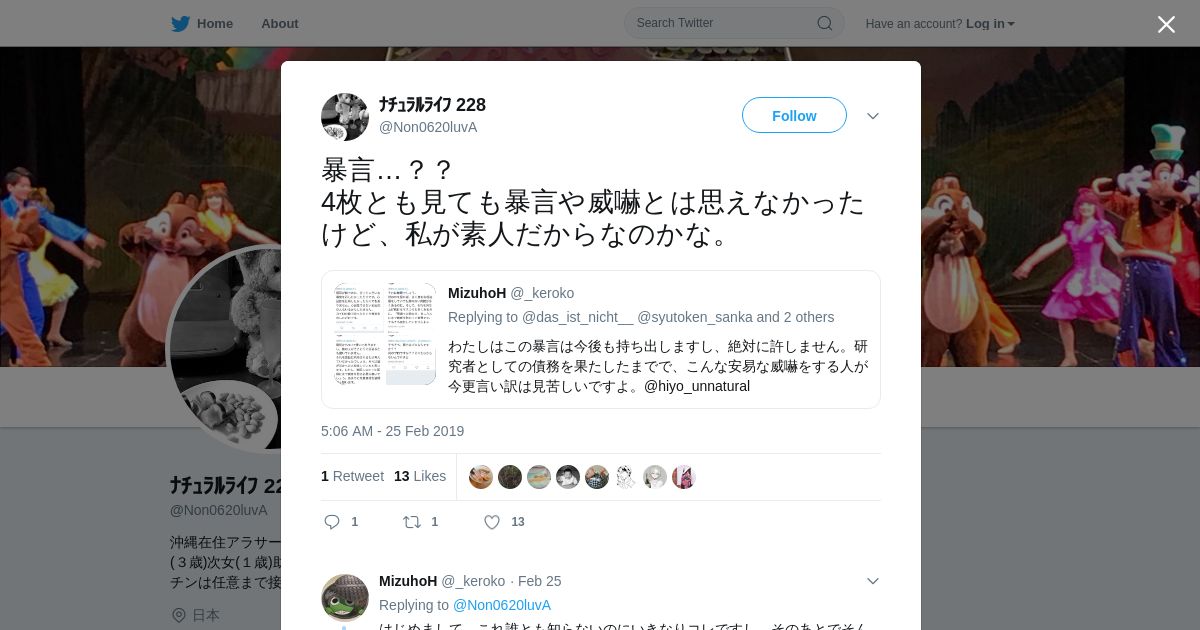The width and height of the screenshot is (1200, 630).
Task: Open the tweet timestamp 5:06 AM link
Action: coord(392,431)
